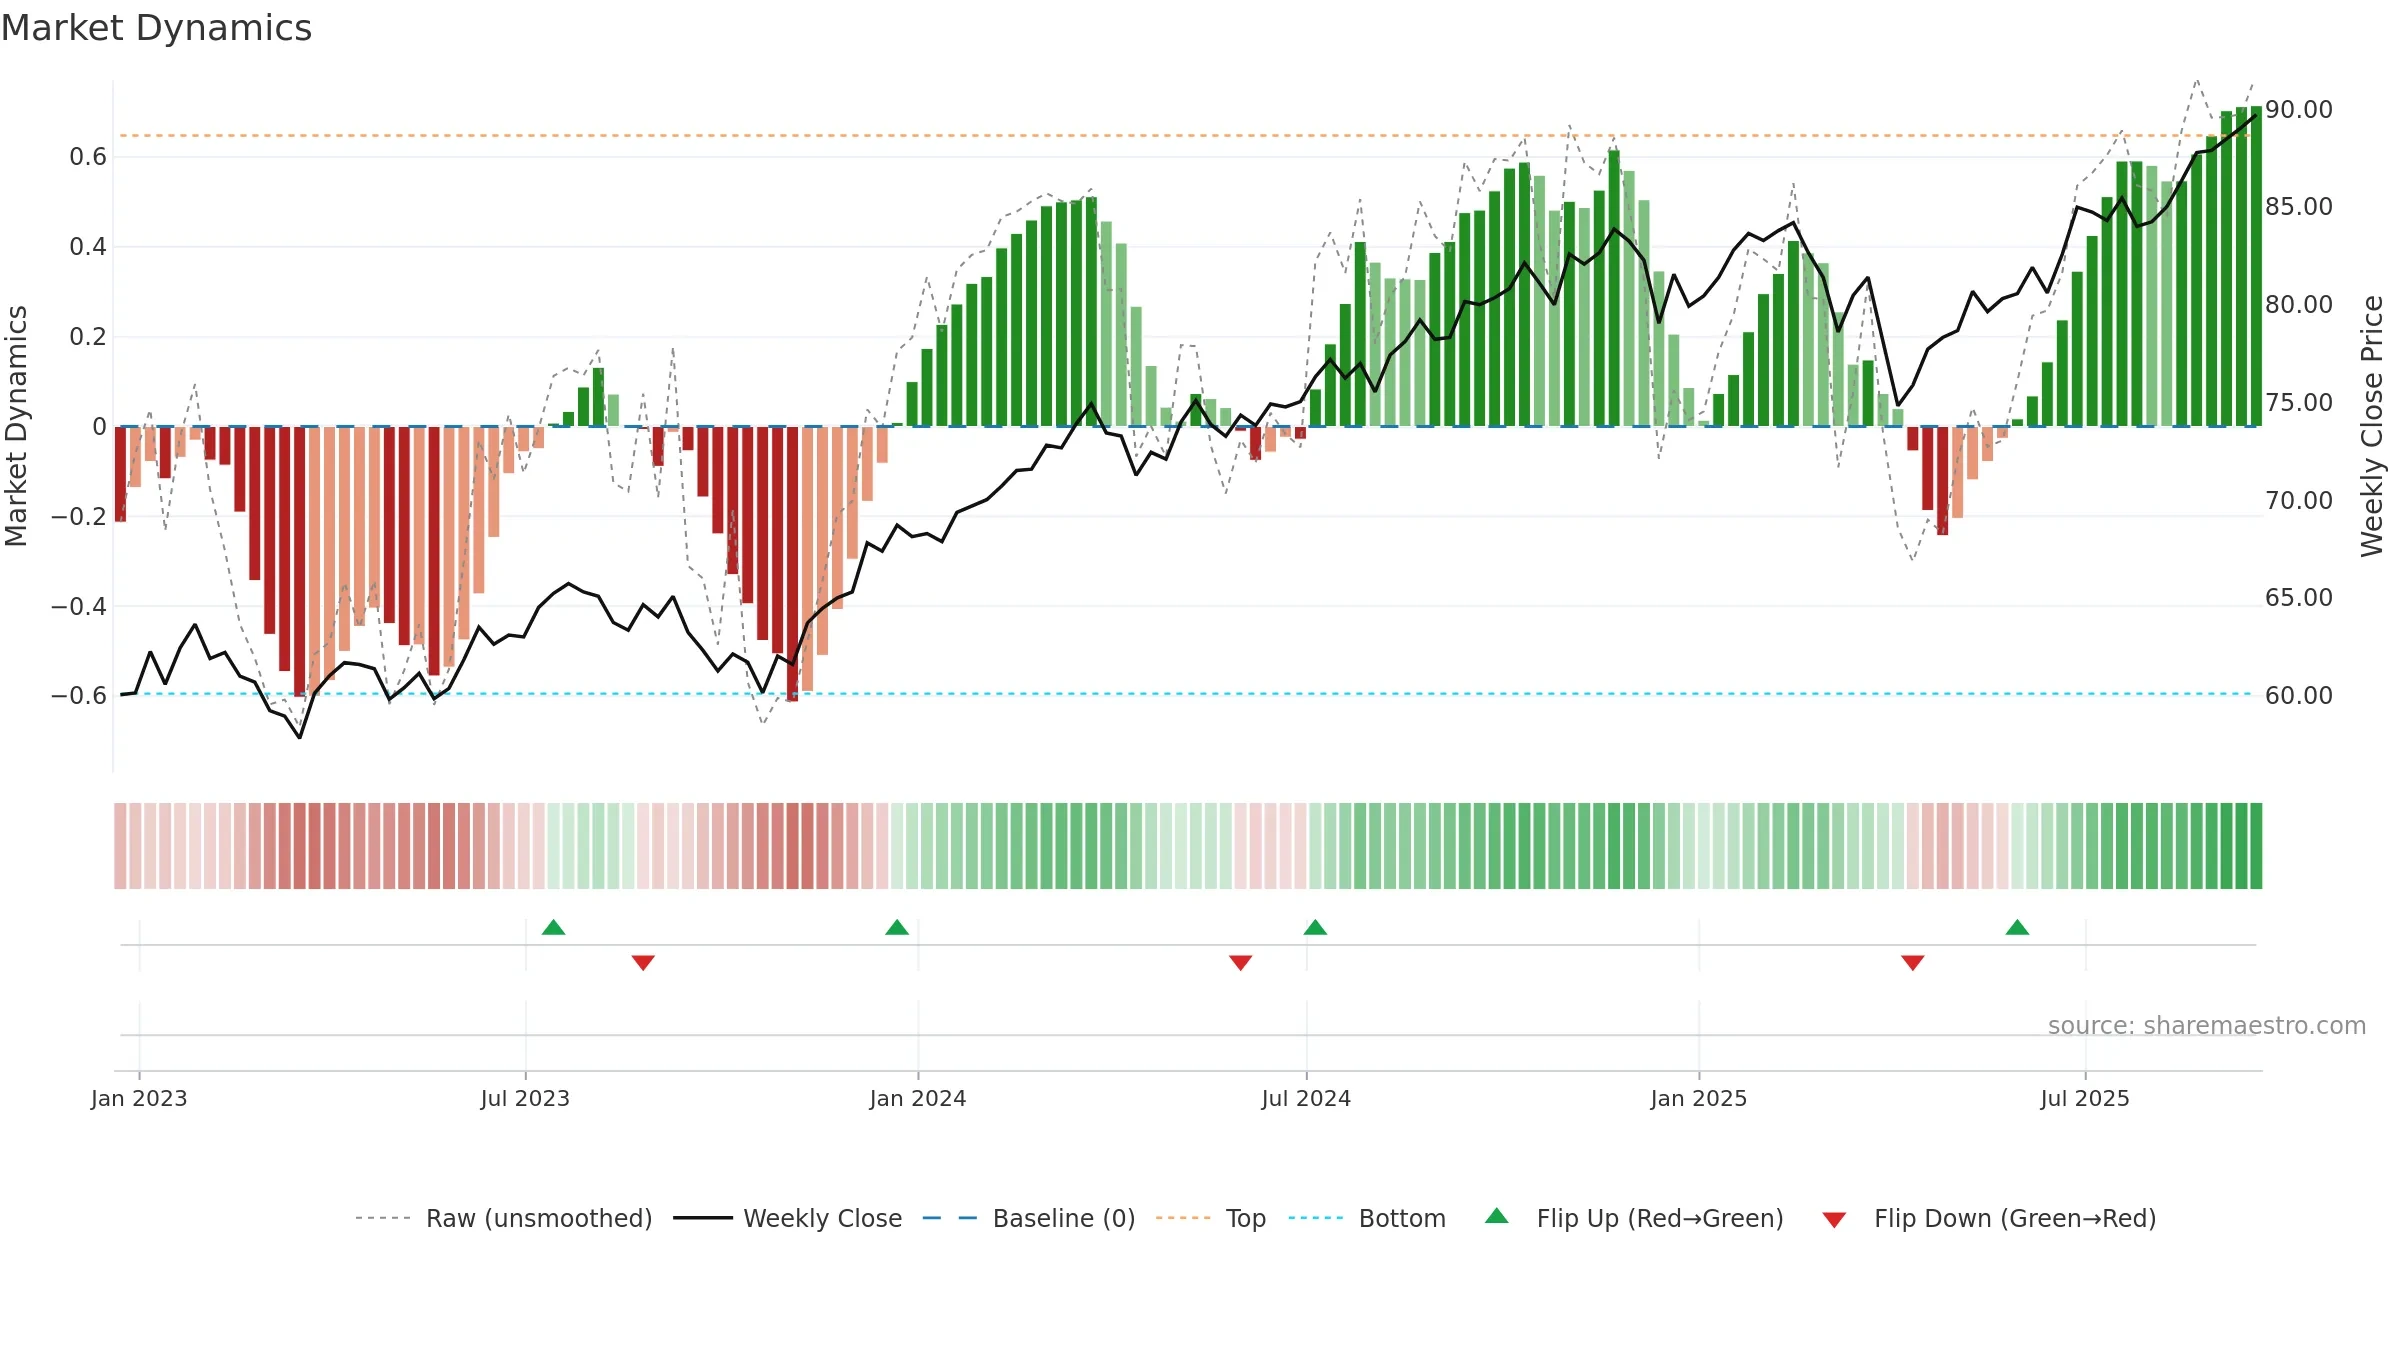Click the green flip-up triangle at Jul 2024

pyautogui.click(x=1315, y=927)
